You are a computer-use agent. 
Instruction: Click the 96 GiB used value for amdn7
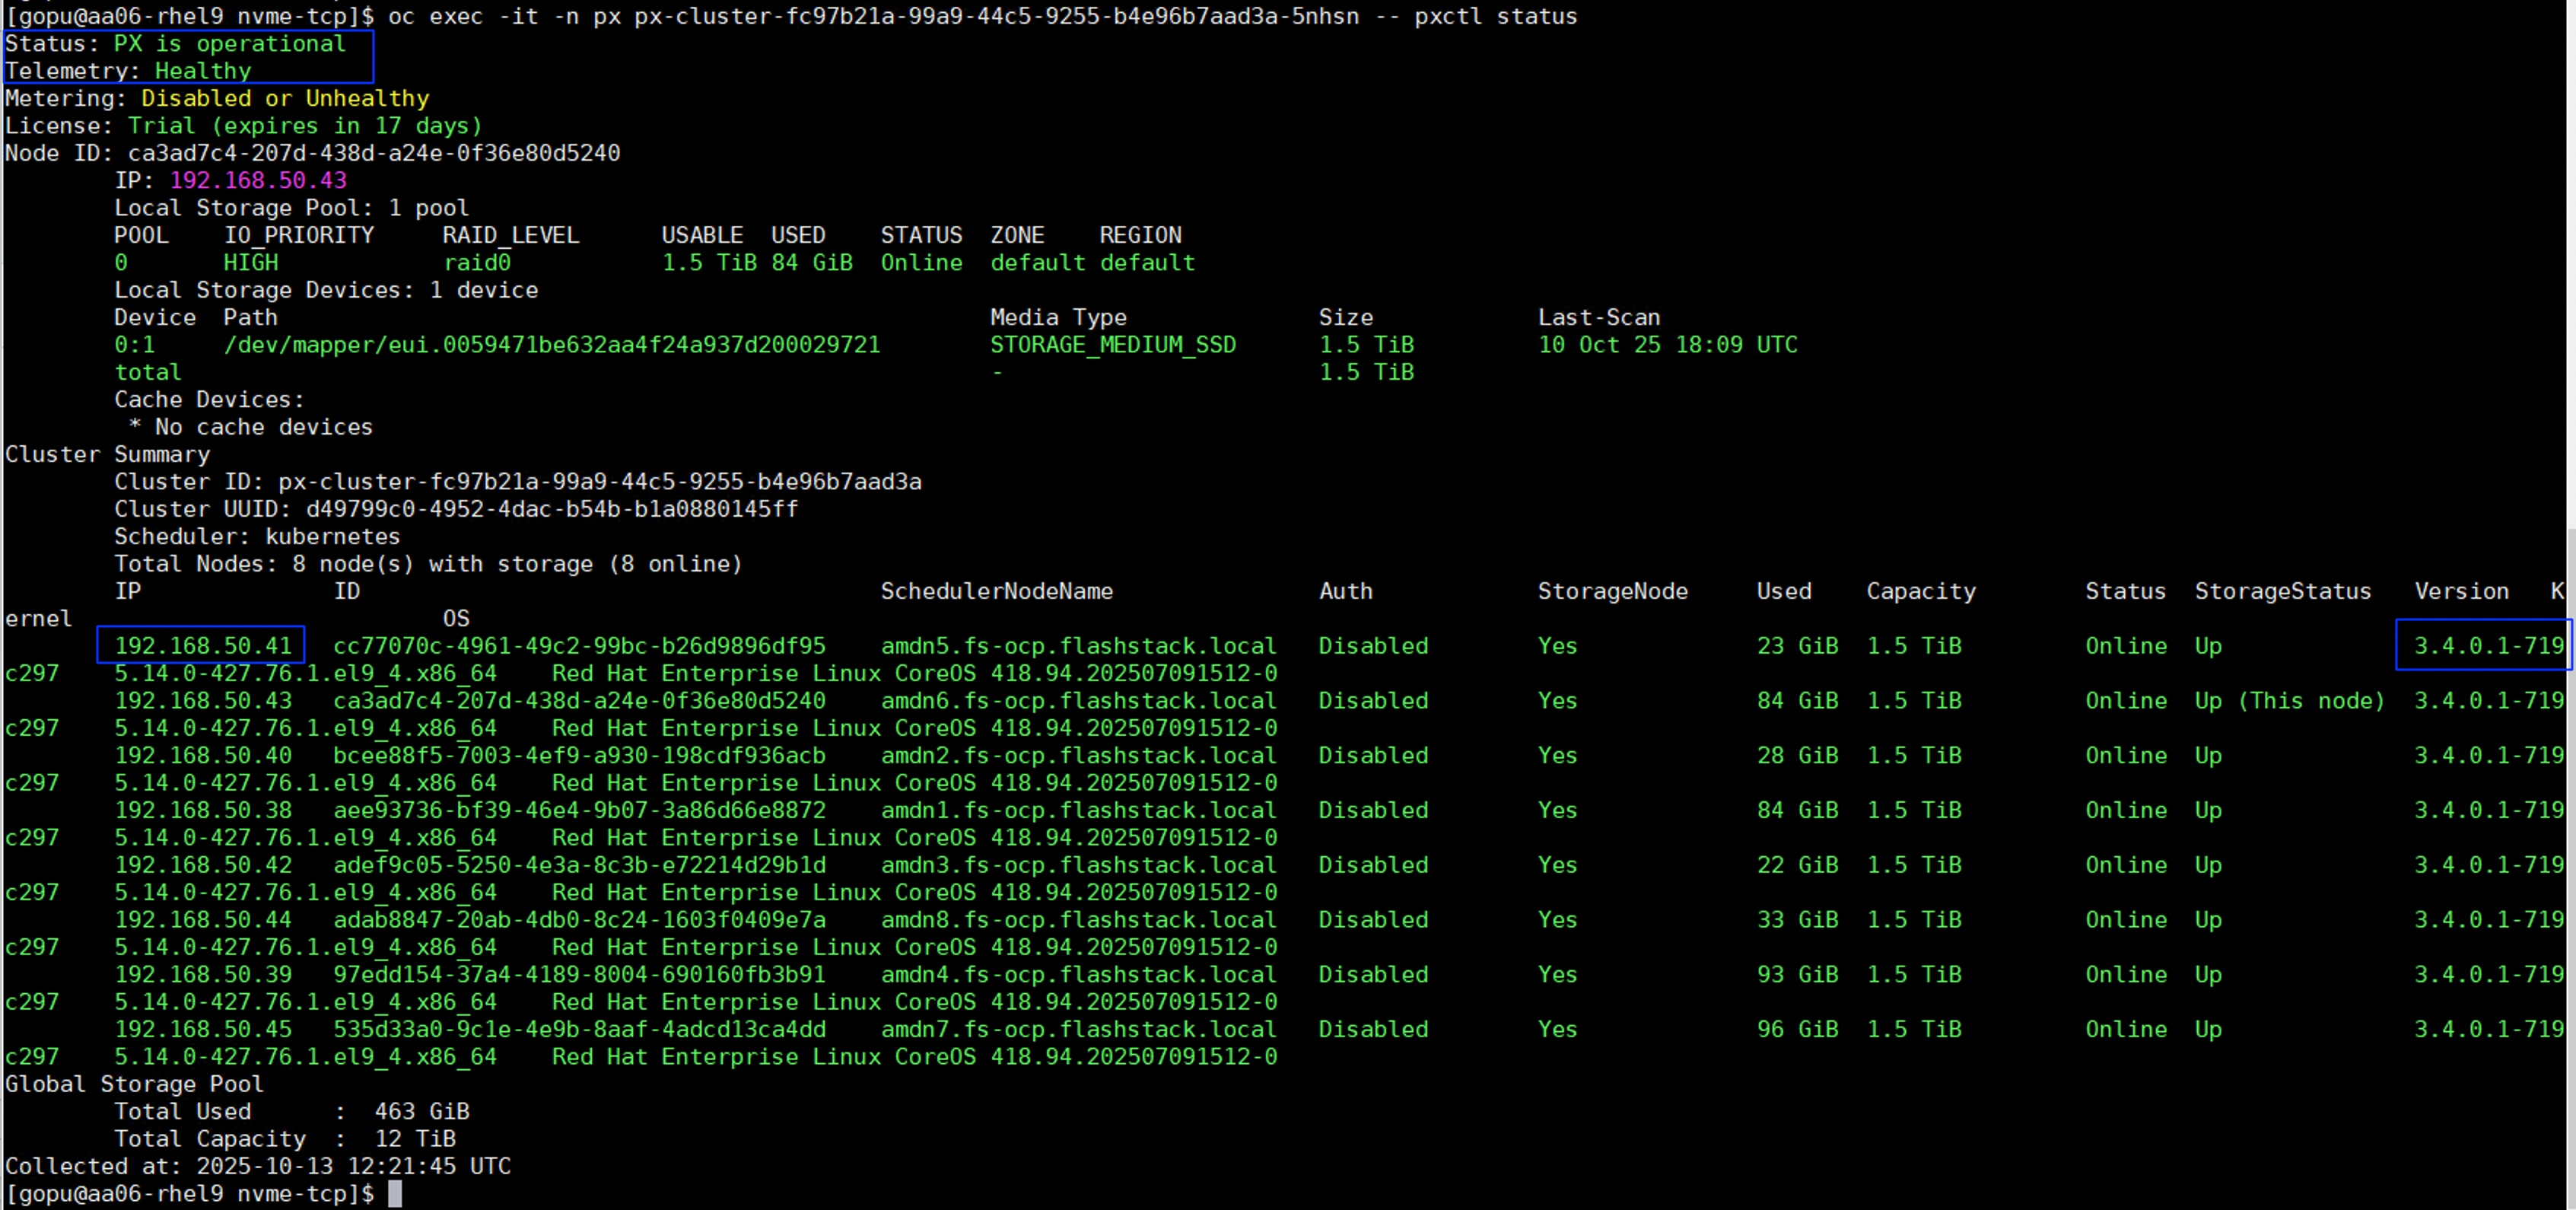(1797, 1029)
